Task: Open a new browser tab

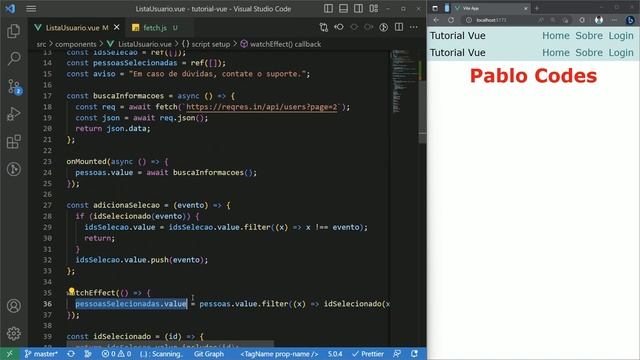Action: pyautogui.click(x=537, y=8)
